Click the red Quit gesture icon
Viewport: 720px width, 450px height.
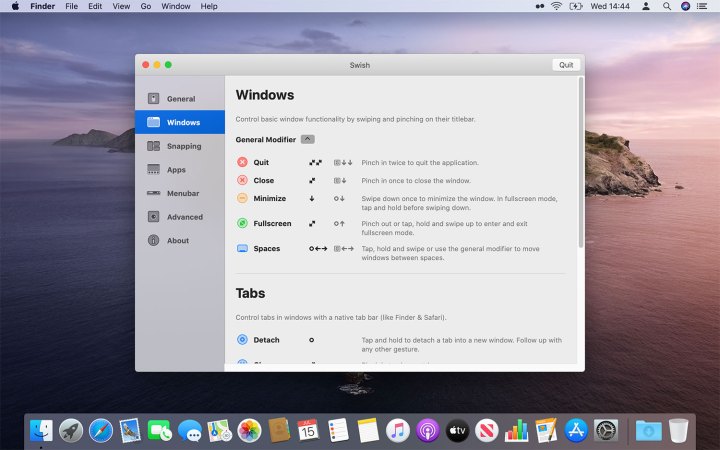[242, 162]
